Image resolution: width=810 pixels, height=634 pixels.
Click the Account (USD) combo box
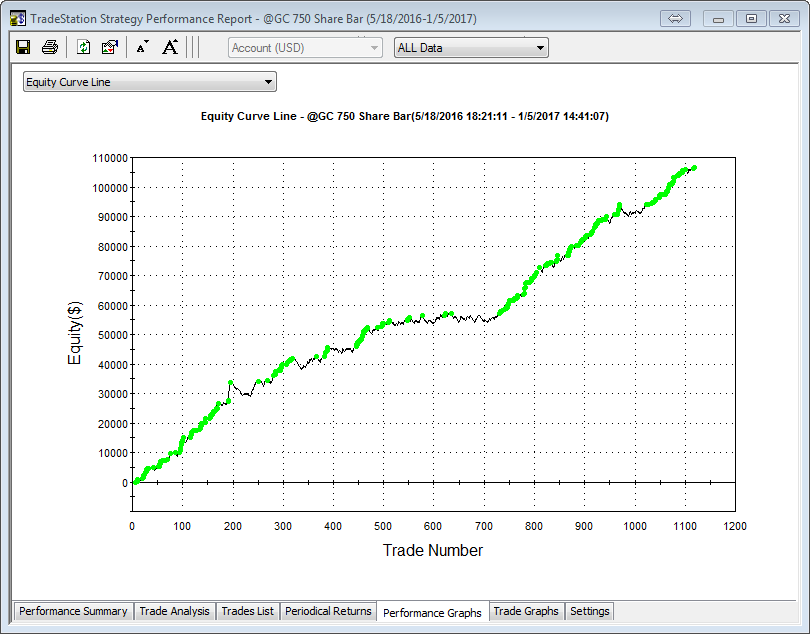tap(305, 47)
